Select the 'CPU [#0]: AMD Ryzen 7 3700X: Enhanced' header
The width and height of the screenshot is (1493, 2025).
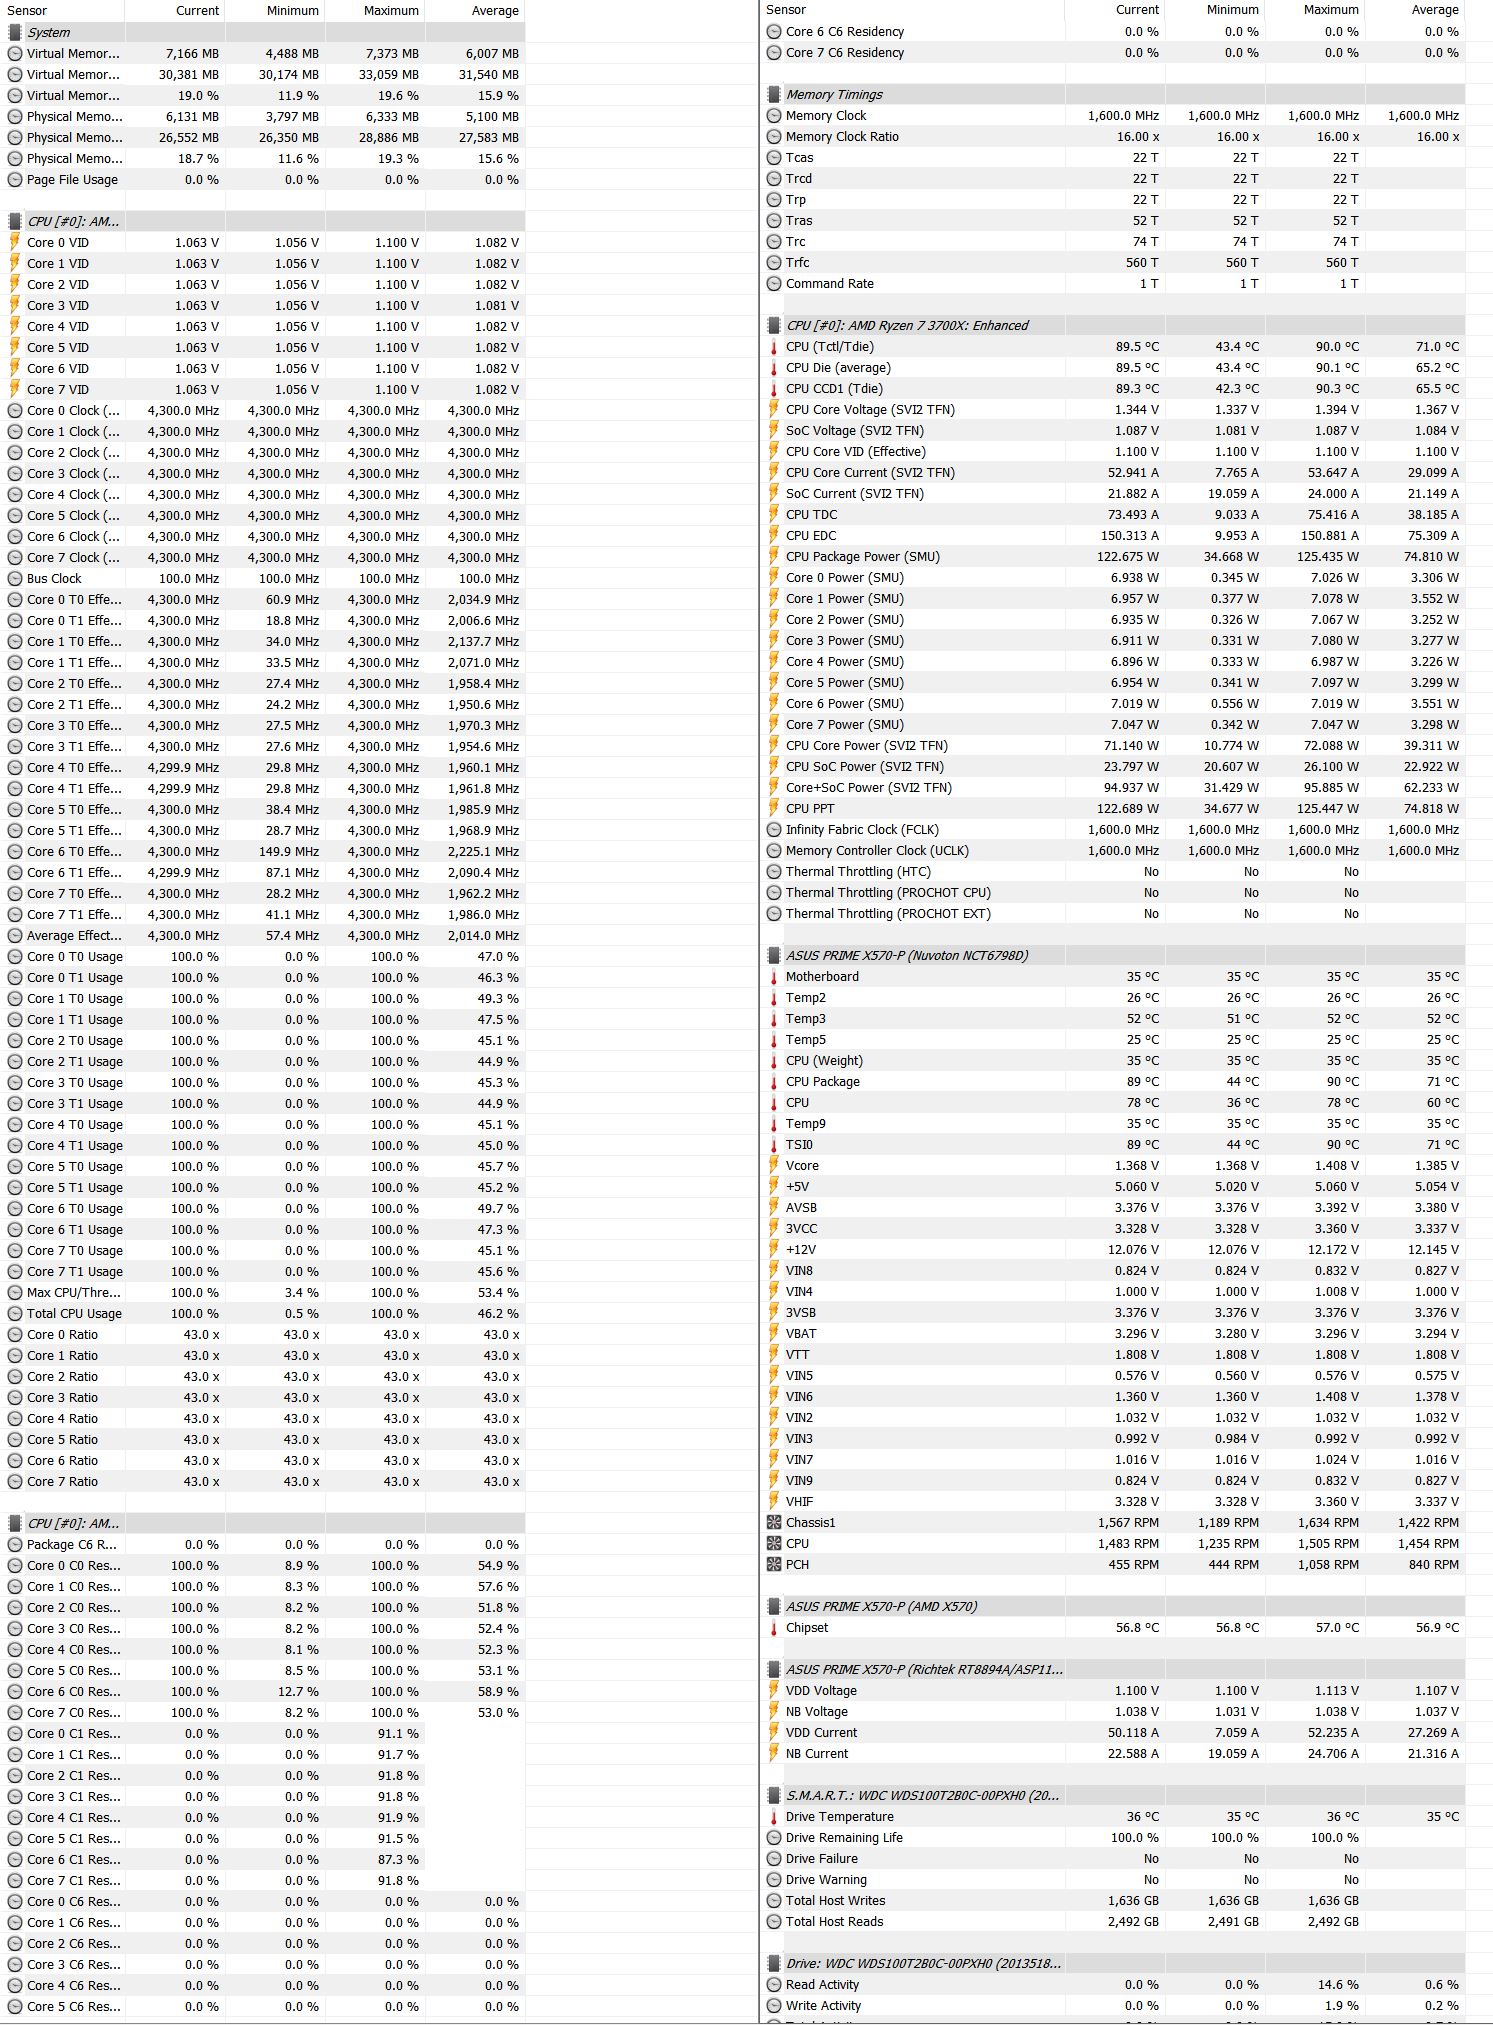click(1115, 326)
